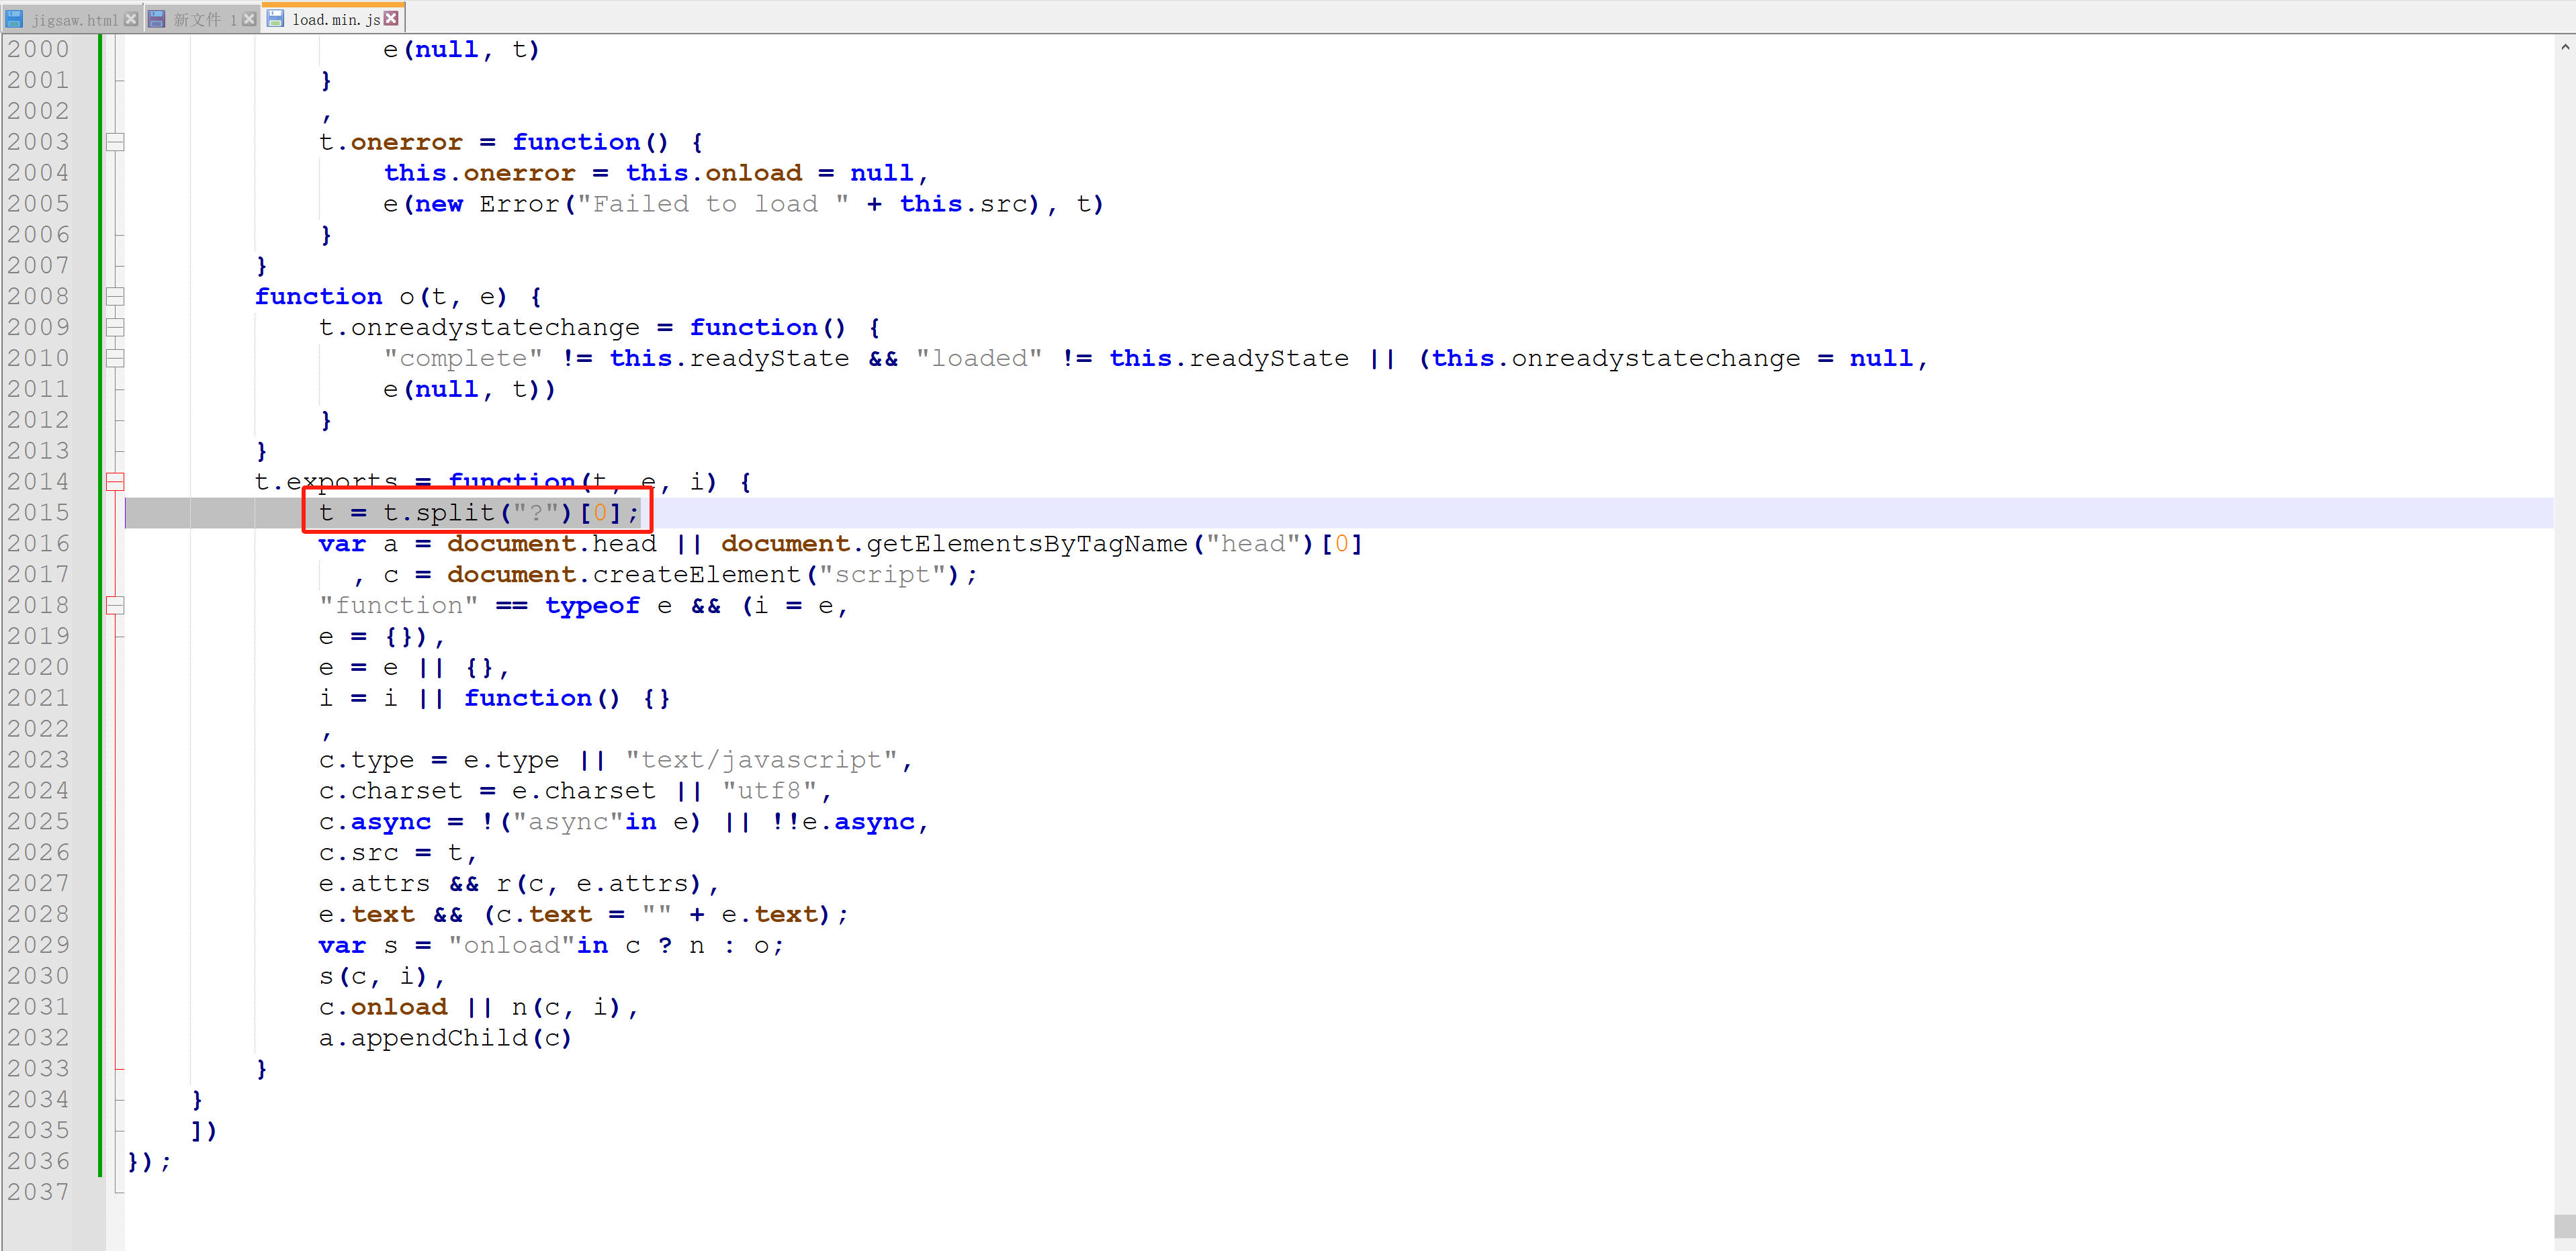Collapse the fold marker at line 2010
Viewport: 2576px width, 1251px height.
click(115, 358)
